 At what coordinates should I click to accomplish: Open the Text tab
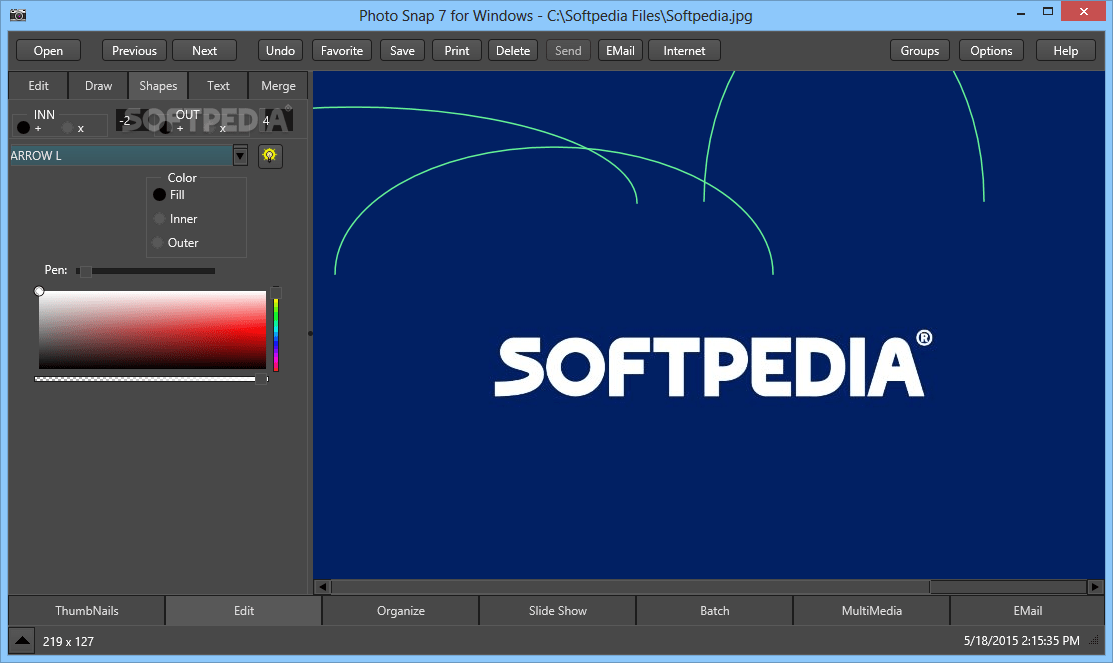point(218,86)
